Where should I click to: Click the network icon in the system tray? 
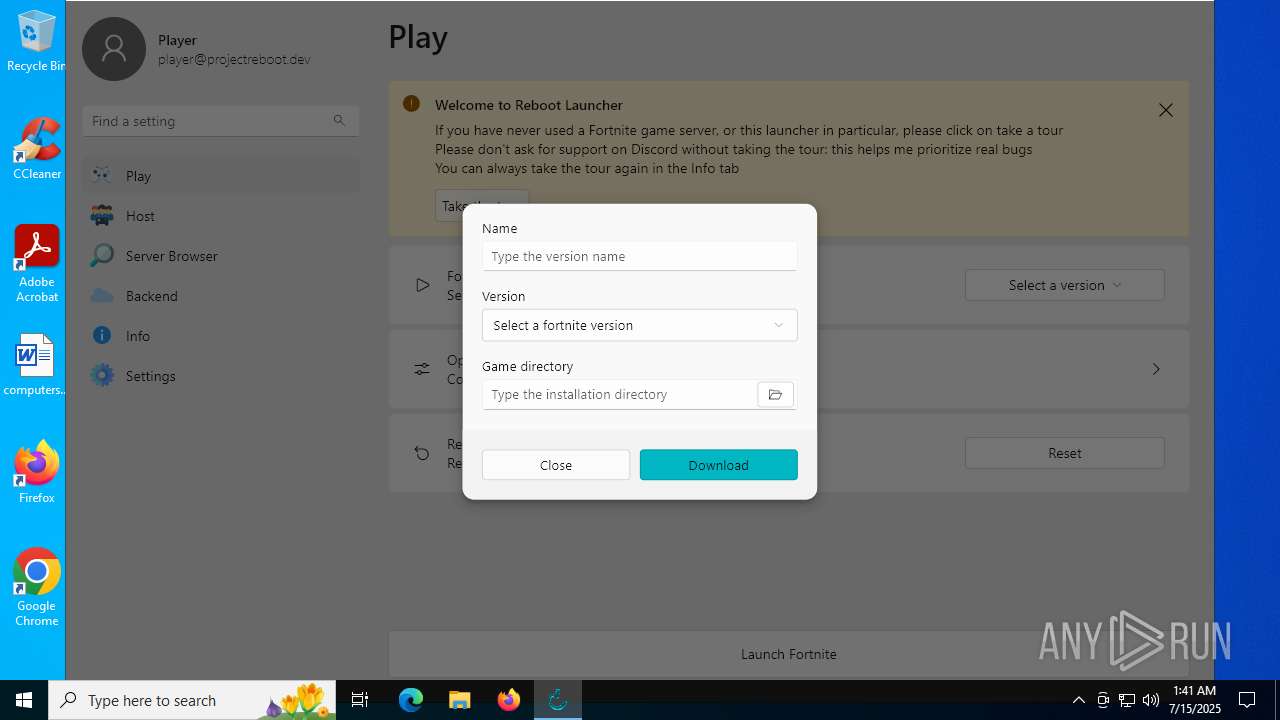coord(1126,700)
